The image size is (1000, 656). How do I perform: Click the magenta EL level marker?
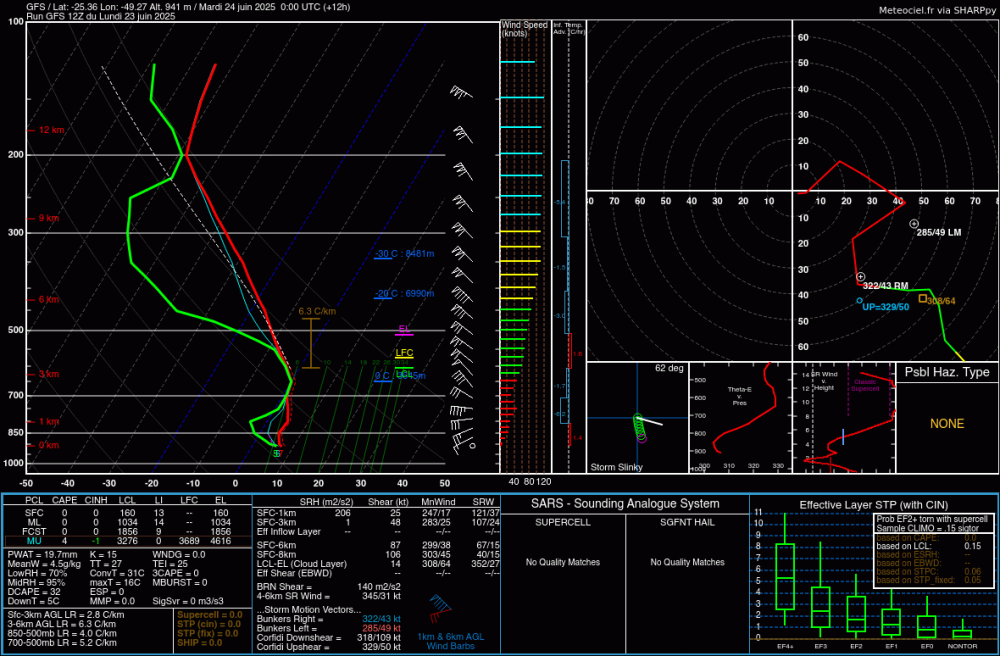click(x=404, y=329)
